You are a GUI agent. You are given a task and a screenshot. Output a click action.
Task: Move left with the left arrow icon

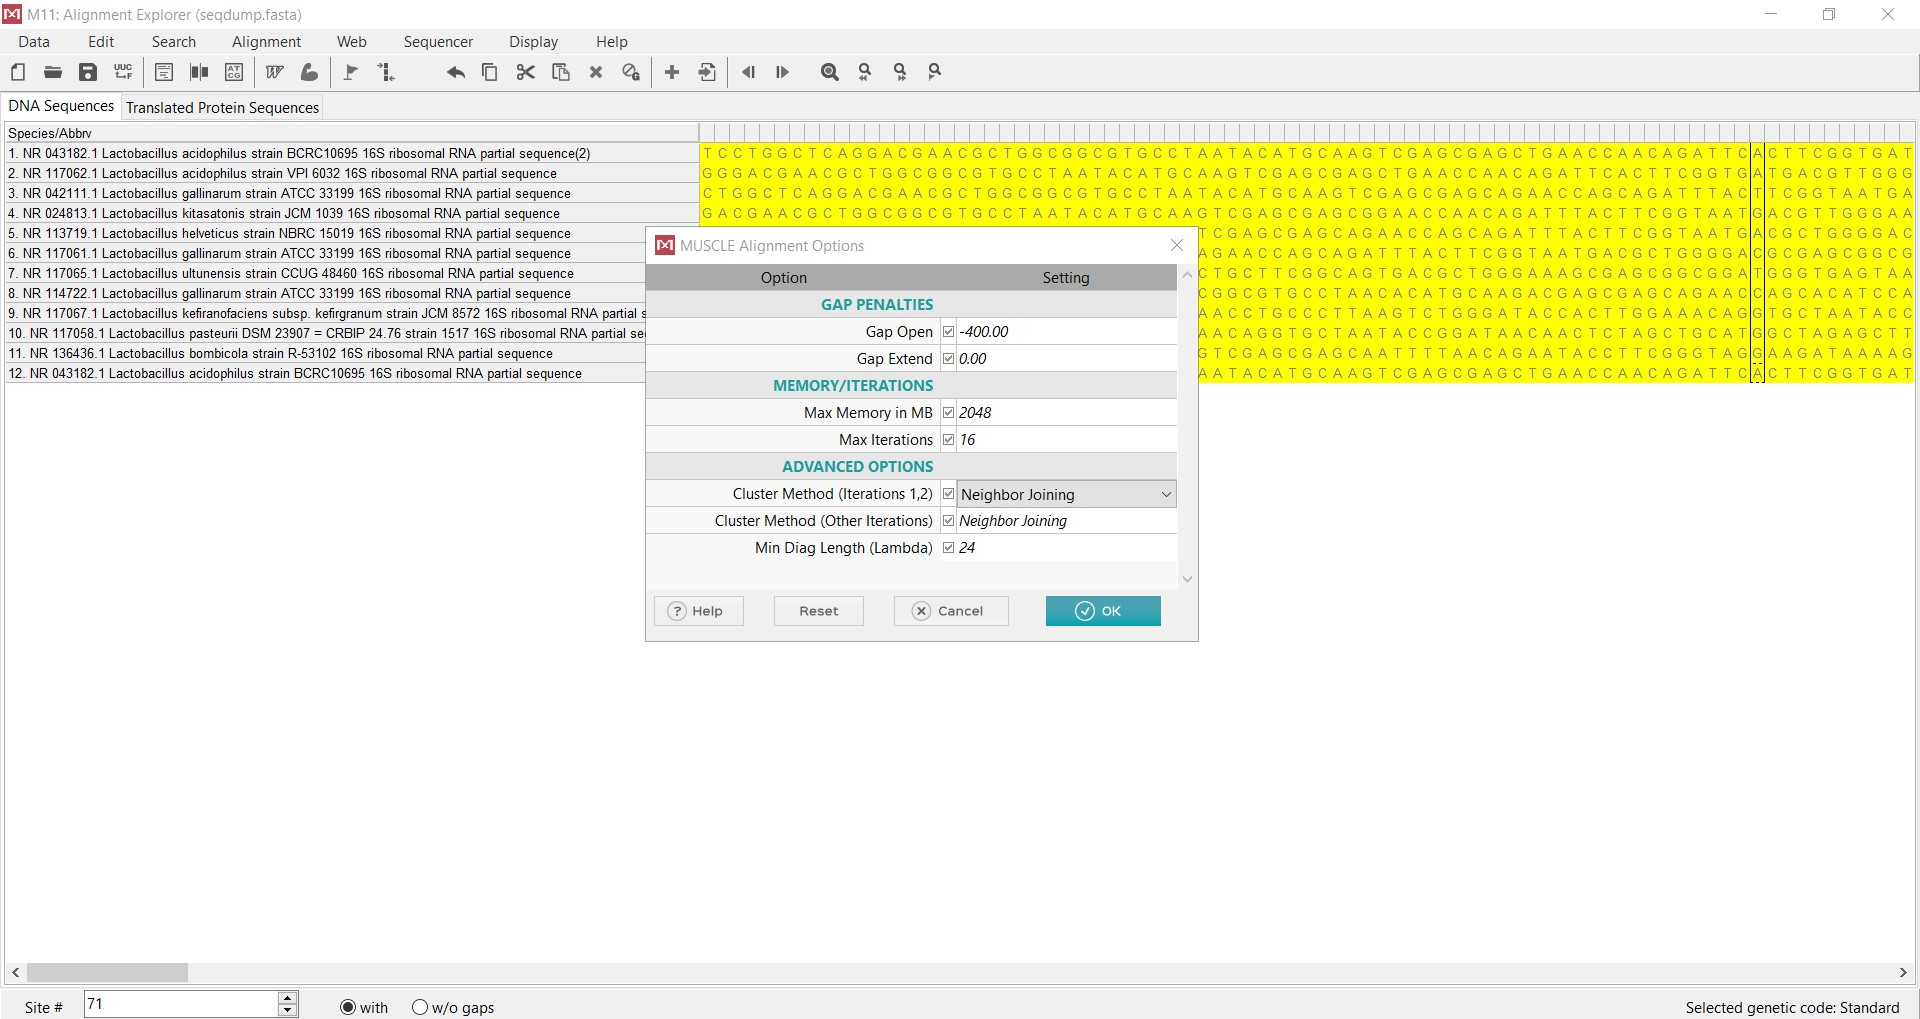(x=748, y=72)
